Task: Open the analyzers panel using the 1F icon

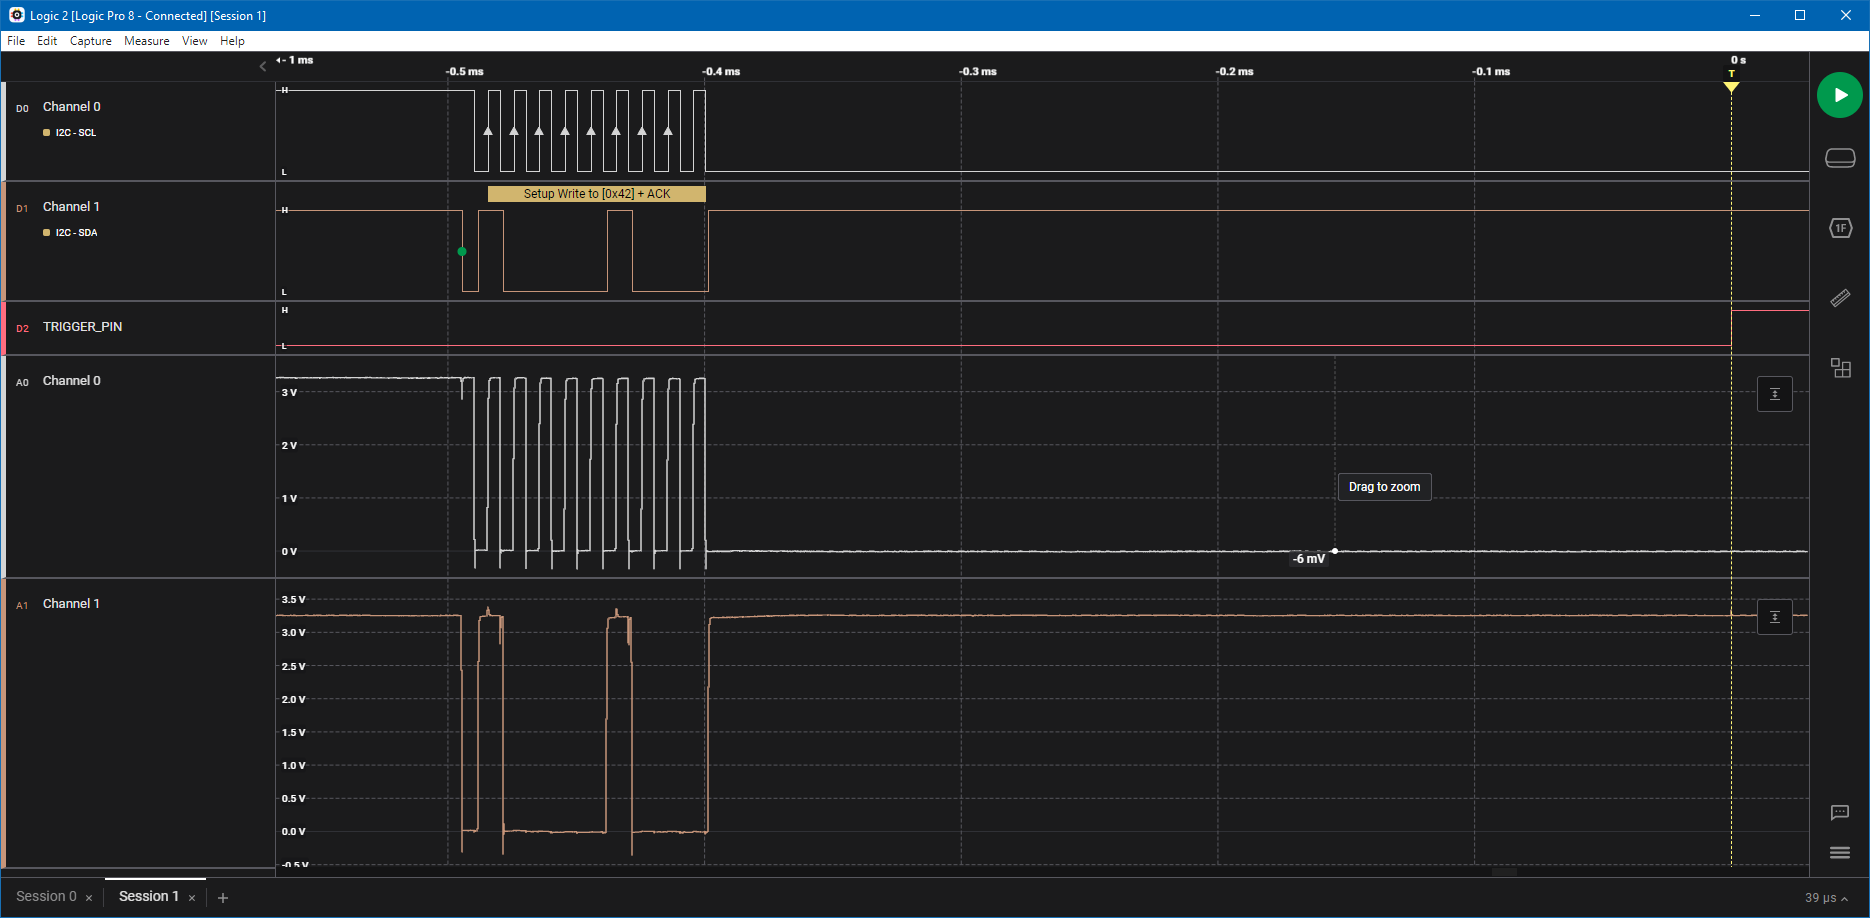Action: pos(1840,227)
